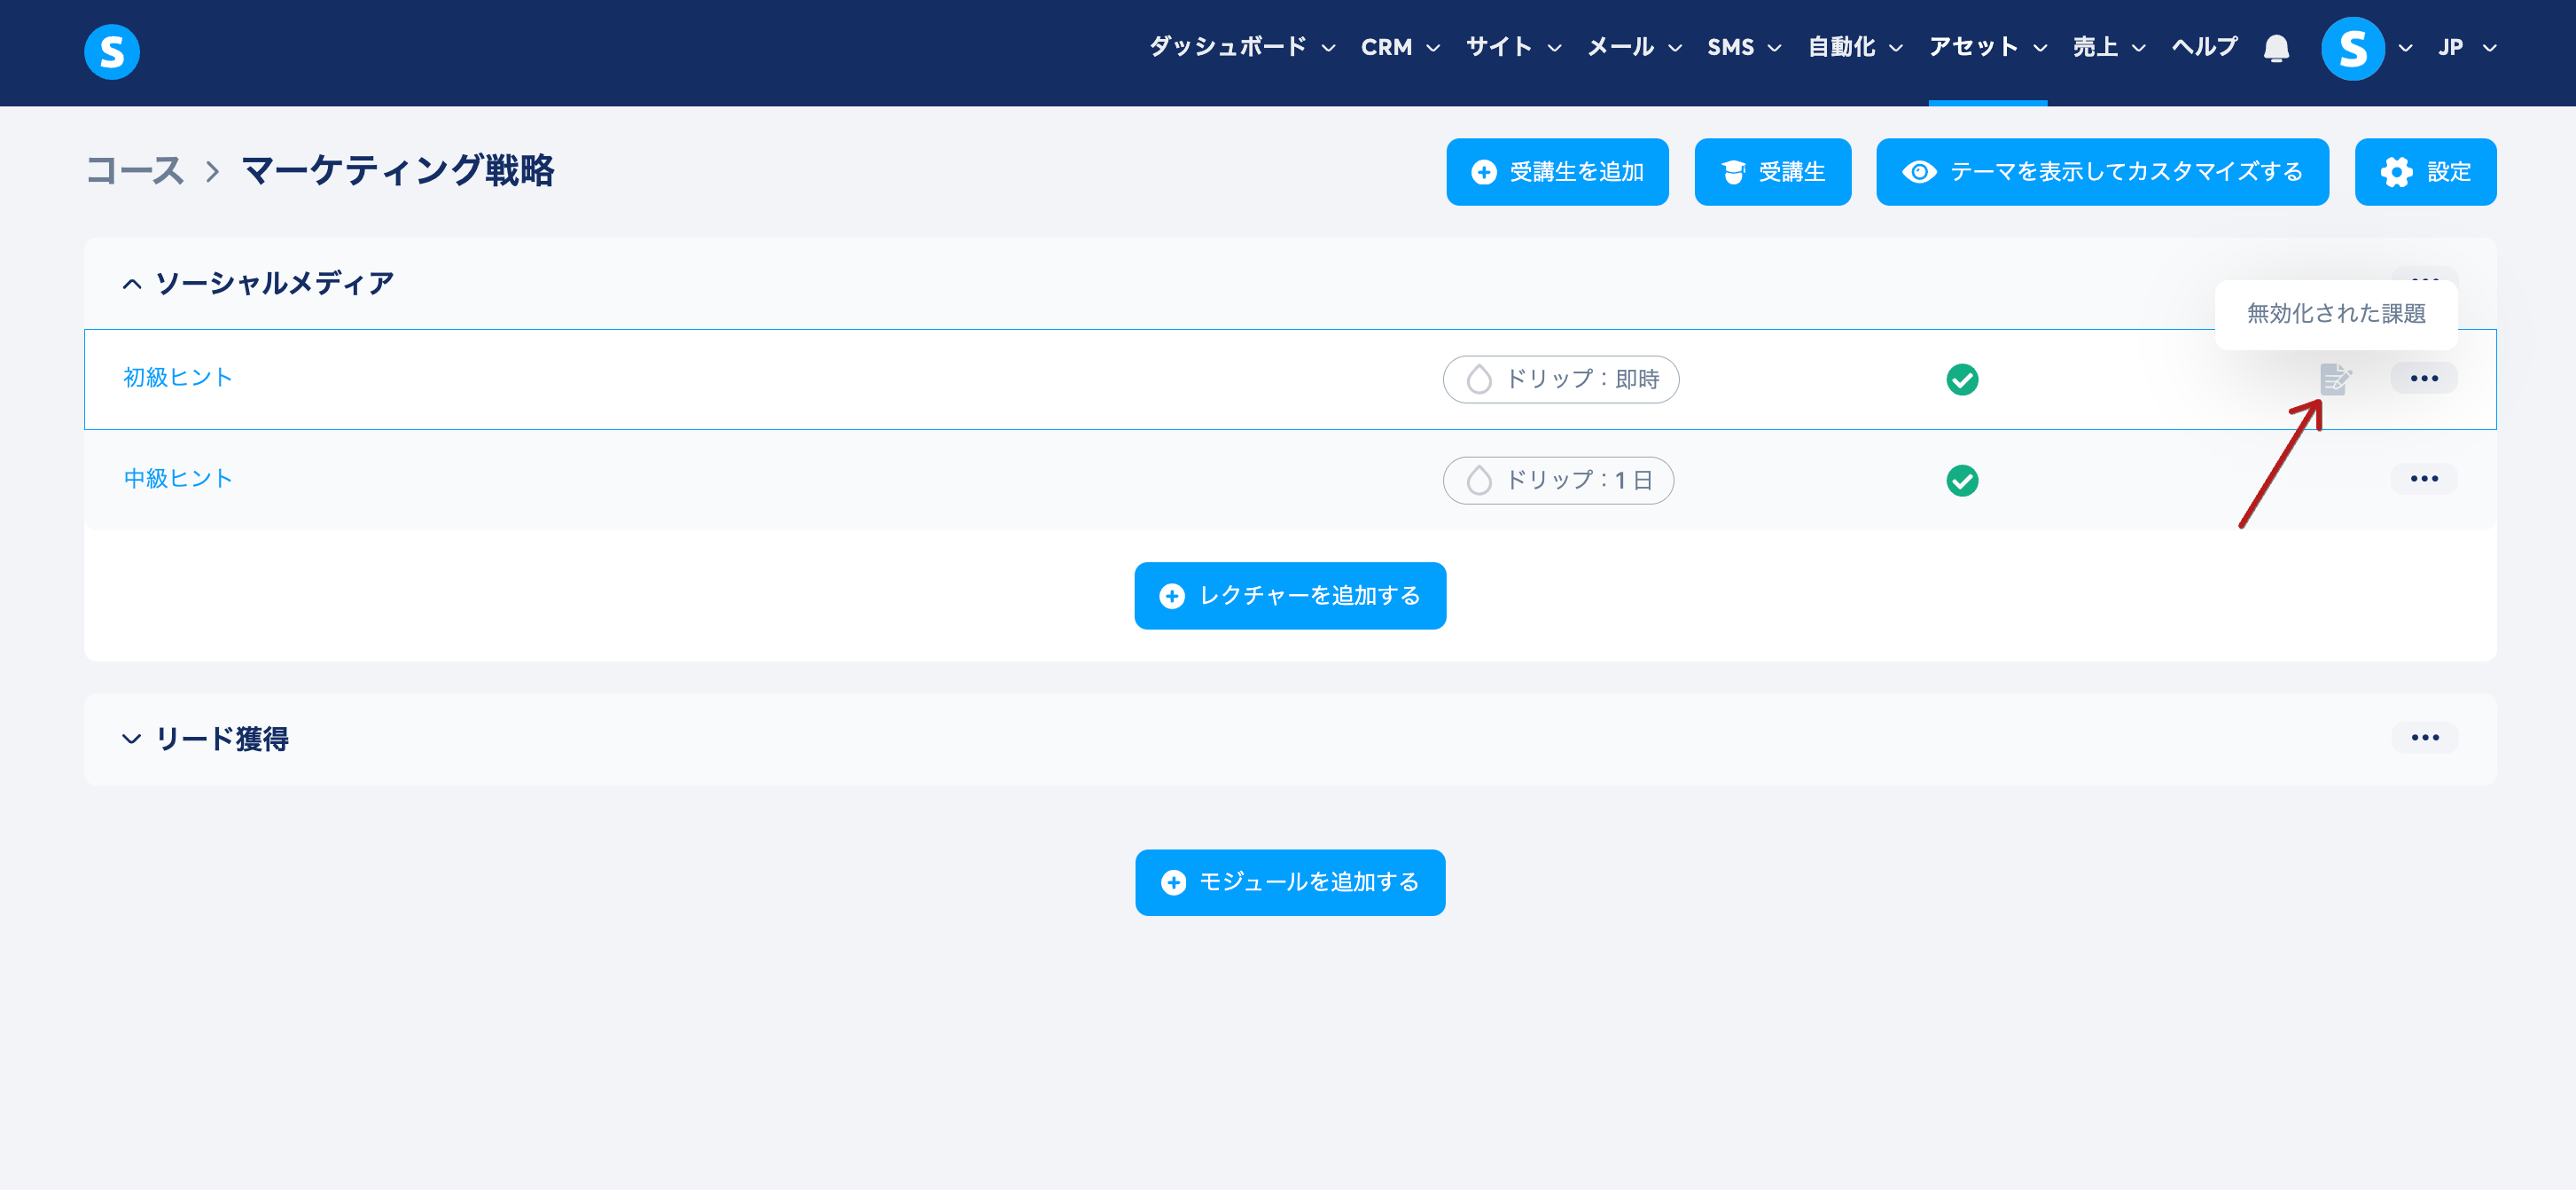Open the three-dot menu for 初級ヒント
The height and width of the screenshot is (1190, 2576).
click(x=2424, y=378)
